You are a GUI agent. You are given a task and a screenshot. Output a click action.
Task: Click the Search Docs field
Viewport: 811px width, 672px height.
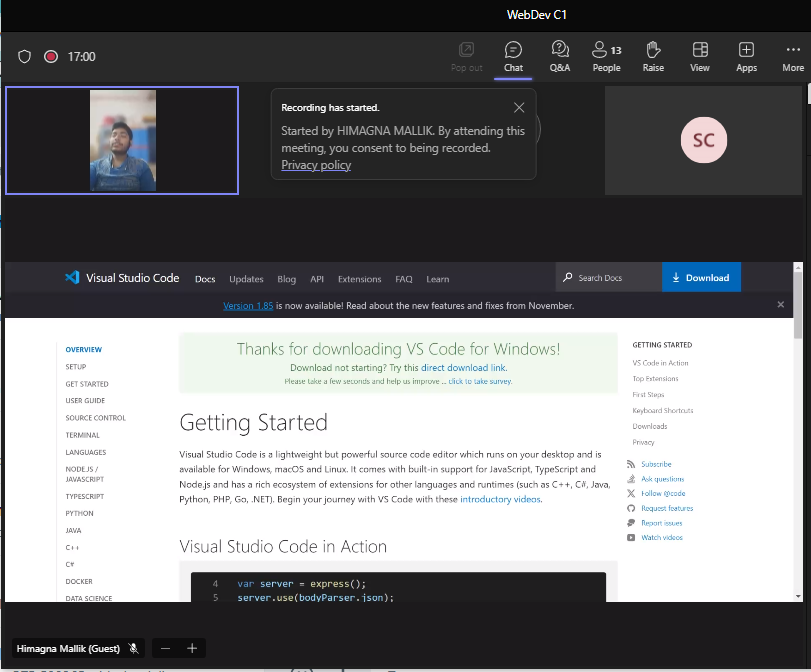(609, 277)
